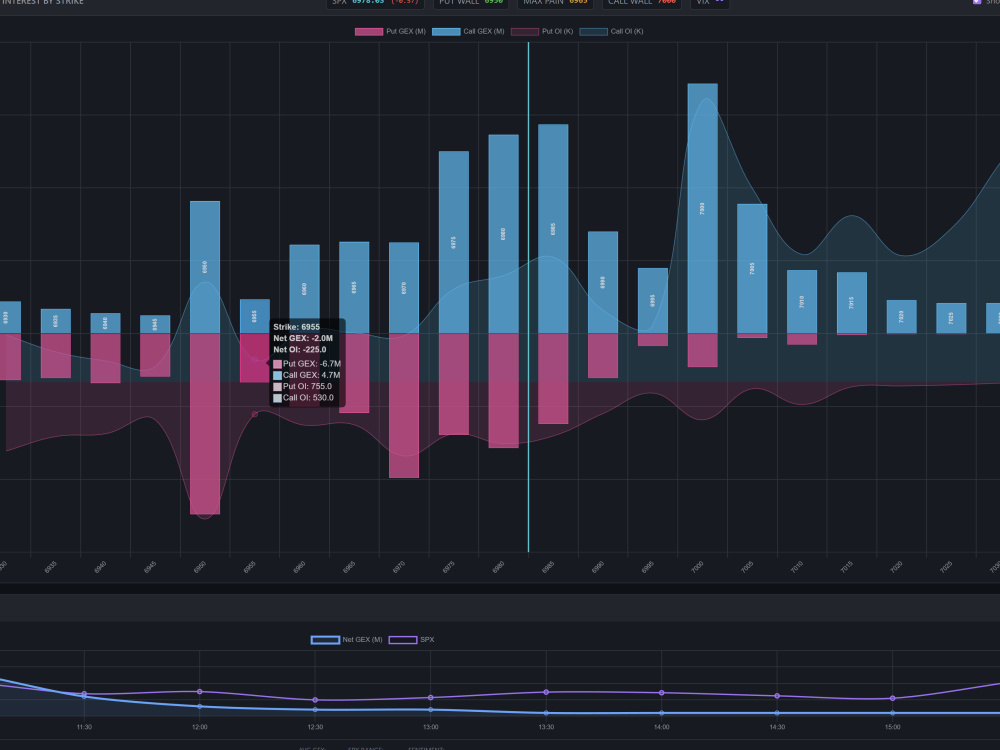Screen dimensions: 1000x750
Task: Toggle the Call GEX (M) legend item
Action: click(x=468, y=31)
